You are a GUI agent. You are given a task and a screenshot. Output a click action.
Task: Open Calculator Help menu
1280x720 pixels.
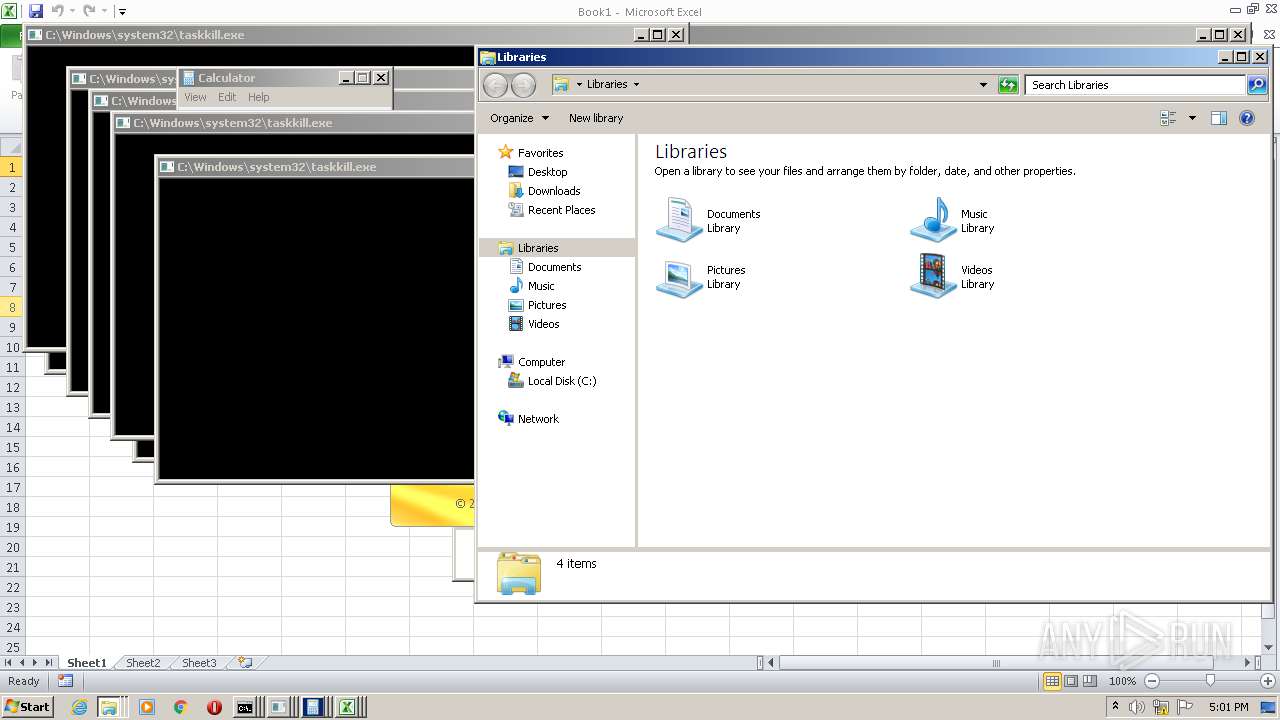259,97
